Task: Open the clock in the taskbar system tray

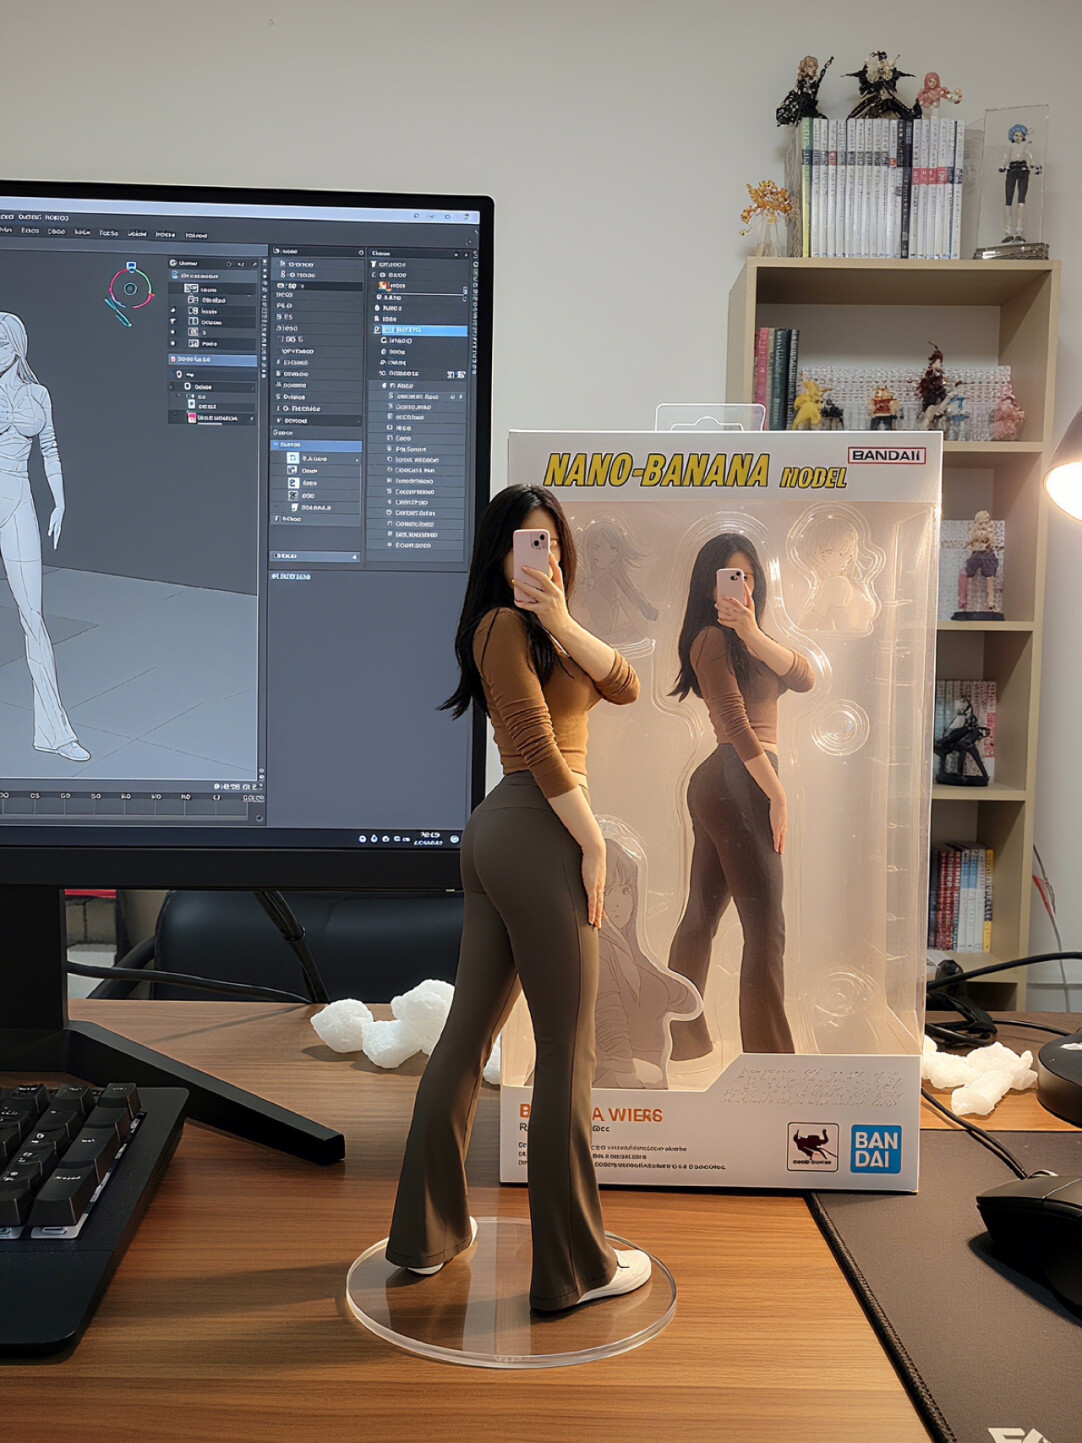Action: tap(430, 837)
